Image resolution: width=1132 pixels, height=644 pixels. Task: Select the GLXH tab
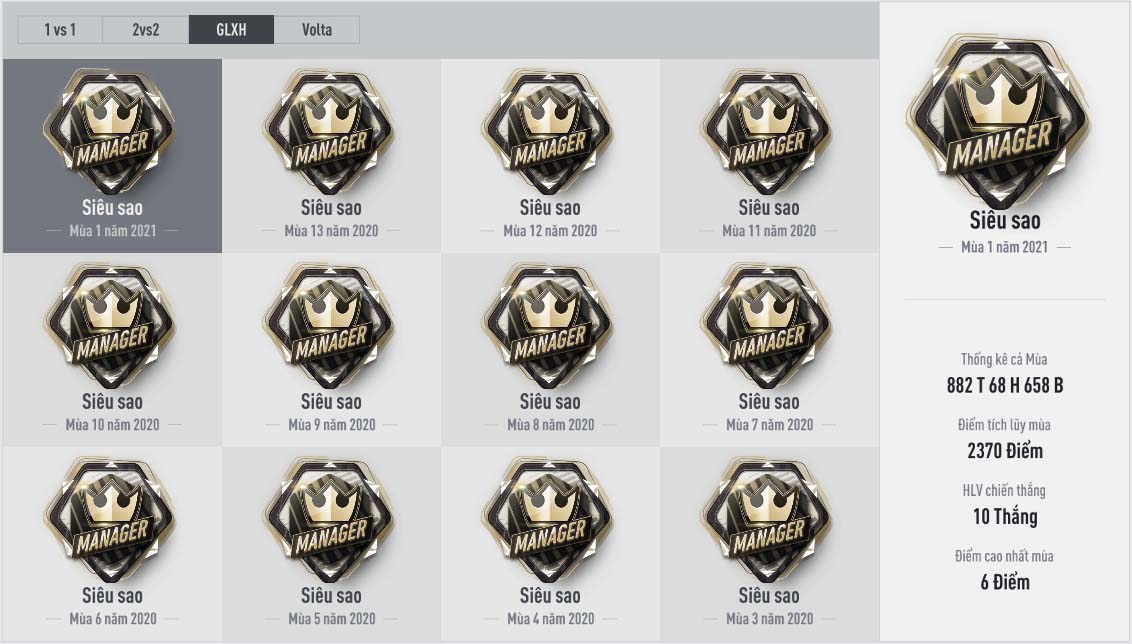[x=231, y=30]
